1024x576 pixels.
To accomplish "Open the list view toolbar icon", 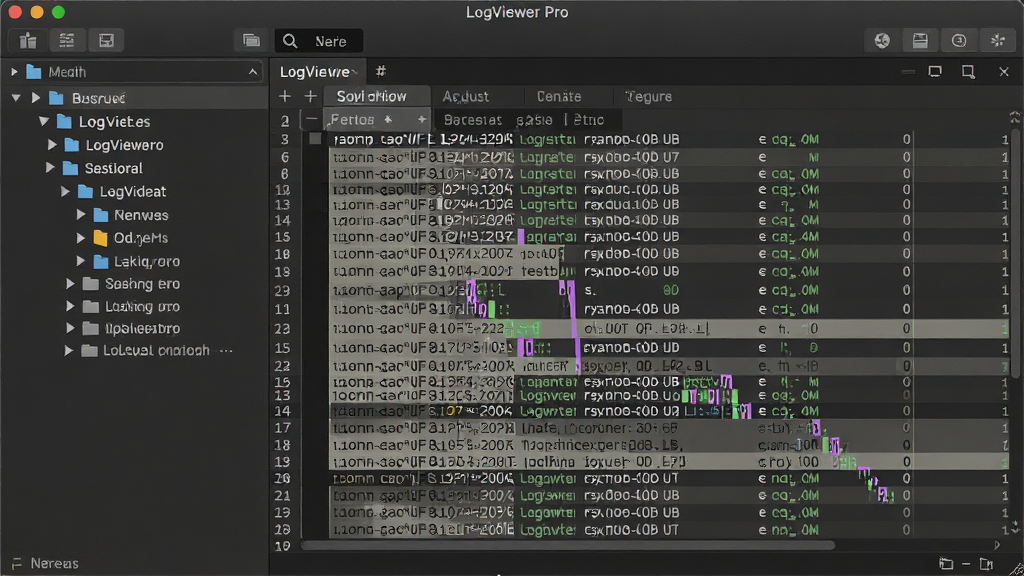I will tap(67, 40).
